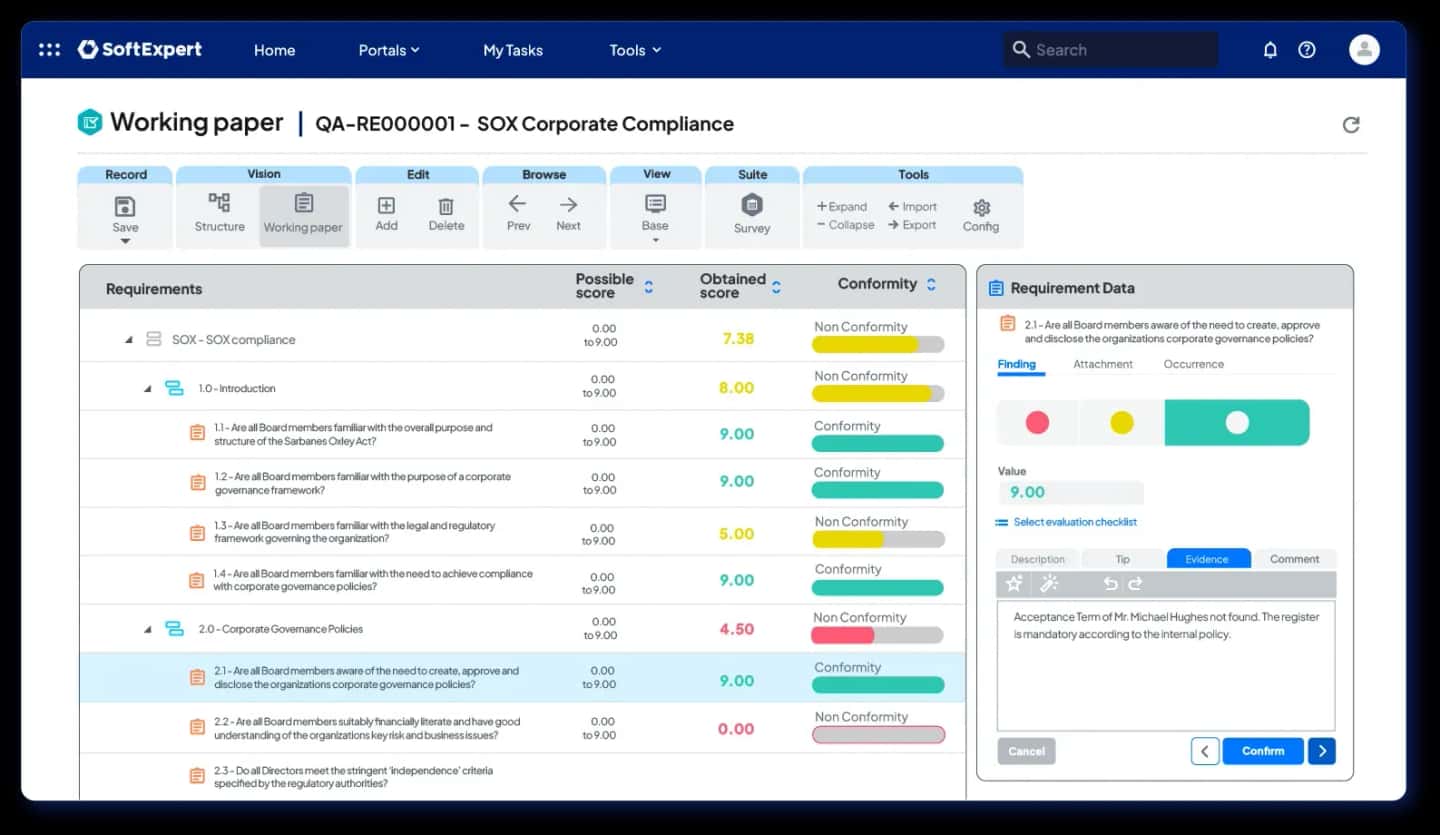
Task: Go to Prev requirement arrow
Action: (x=517, y=205)
